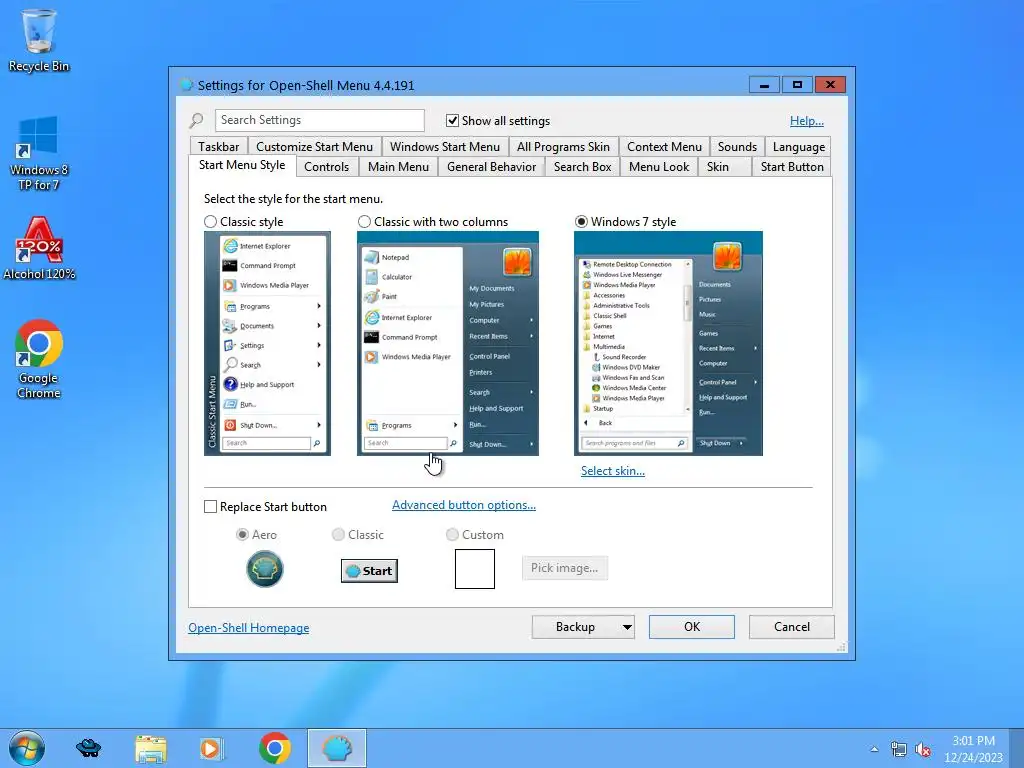
Task: Click the Classic Start button image
Action: point(370,571)
